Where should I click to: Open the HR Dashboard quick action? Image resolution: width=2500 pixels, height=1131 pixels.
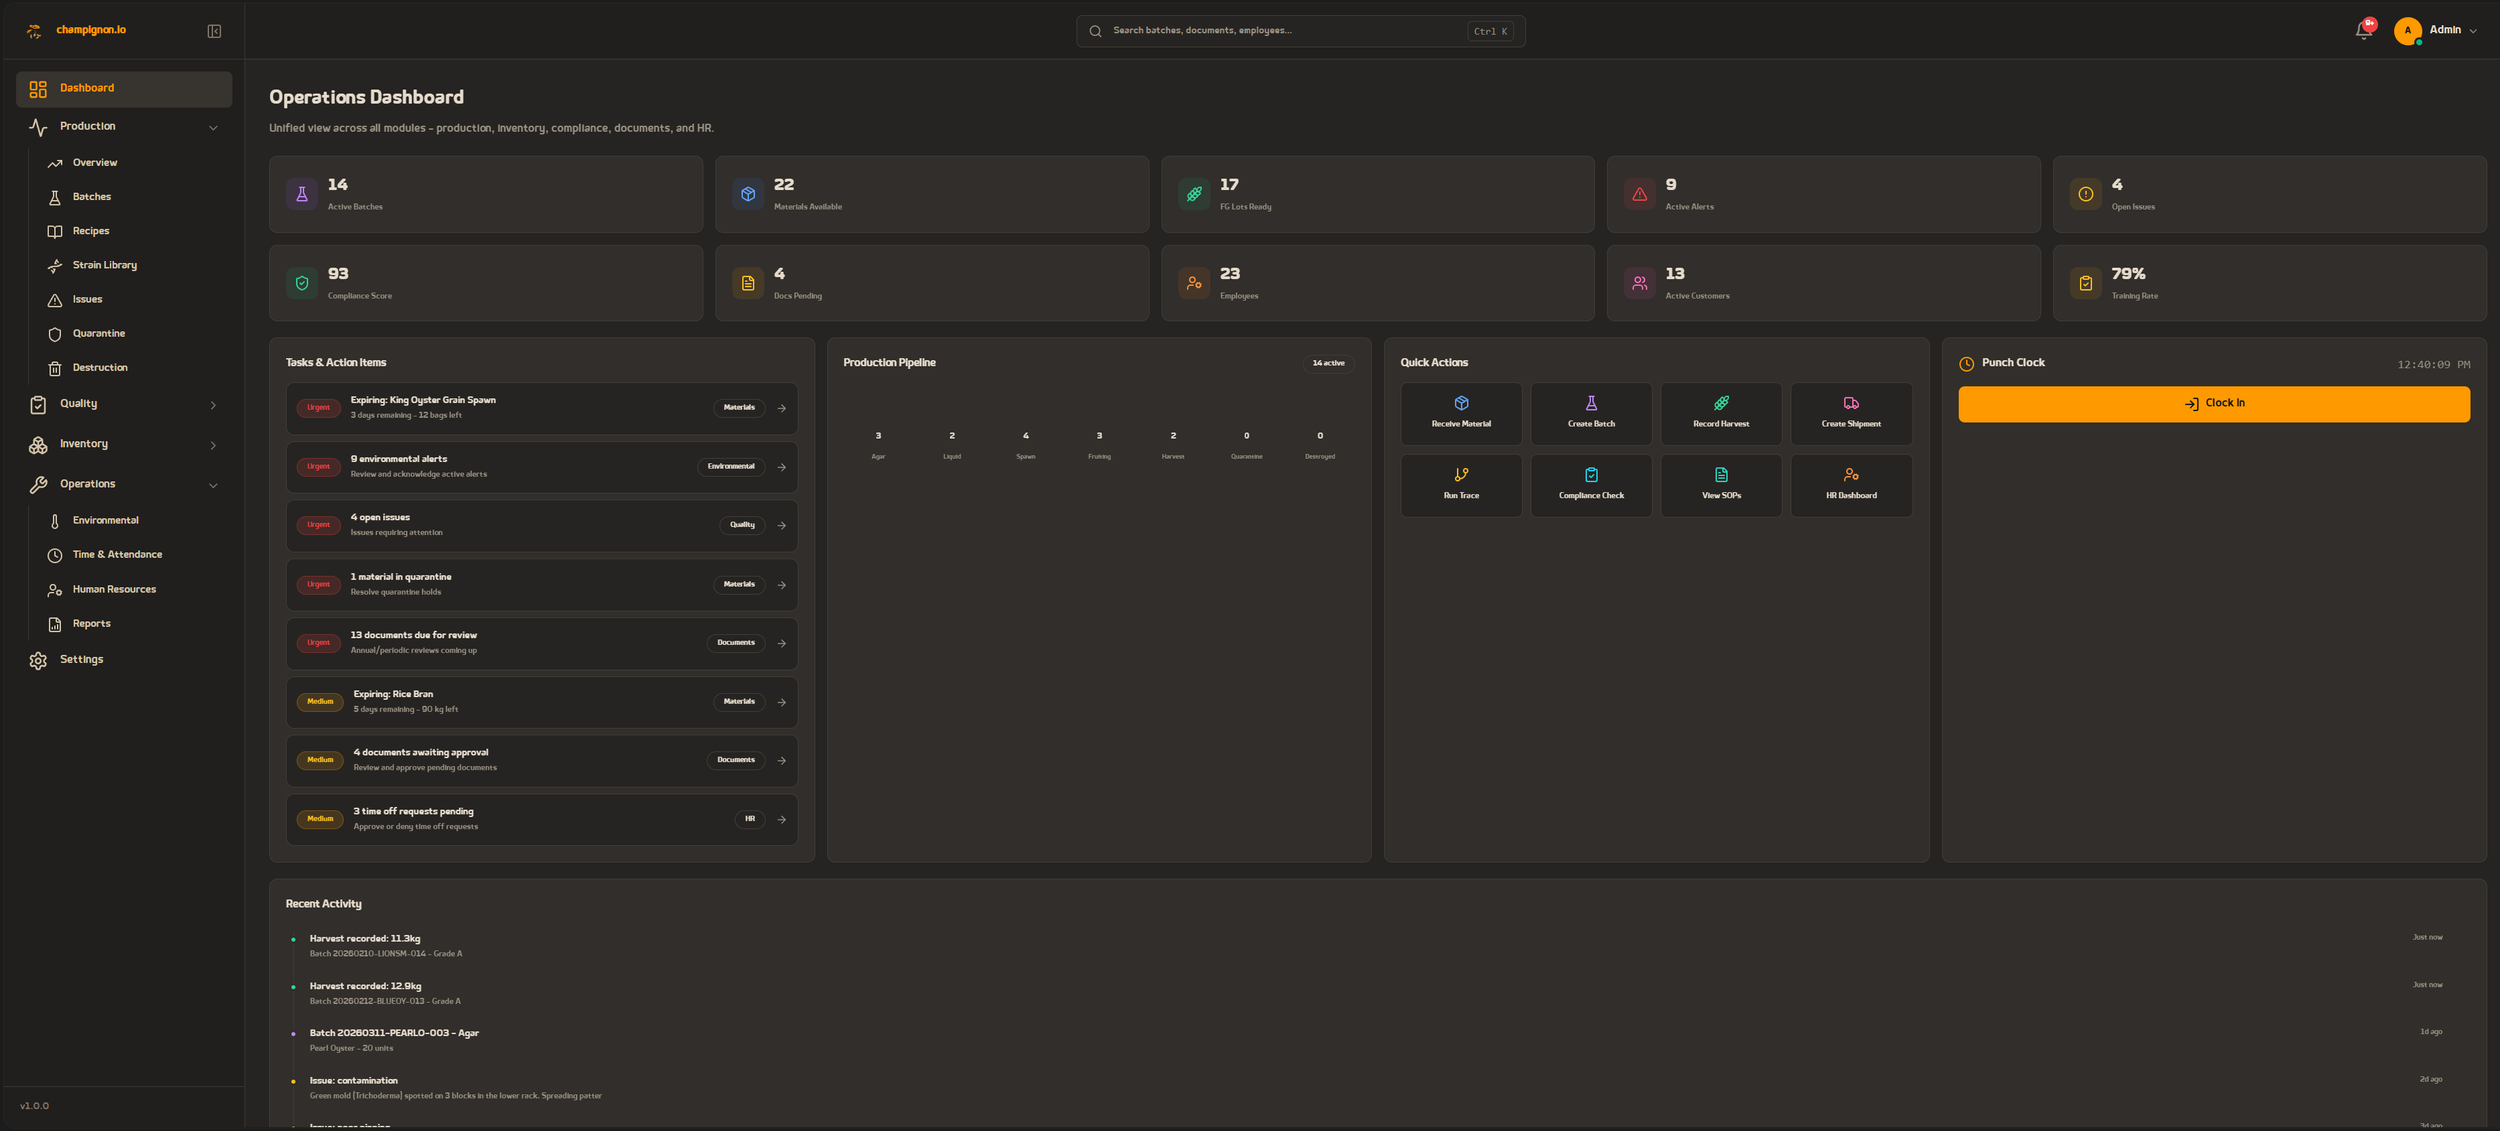[x=1850, y=485]
